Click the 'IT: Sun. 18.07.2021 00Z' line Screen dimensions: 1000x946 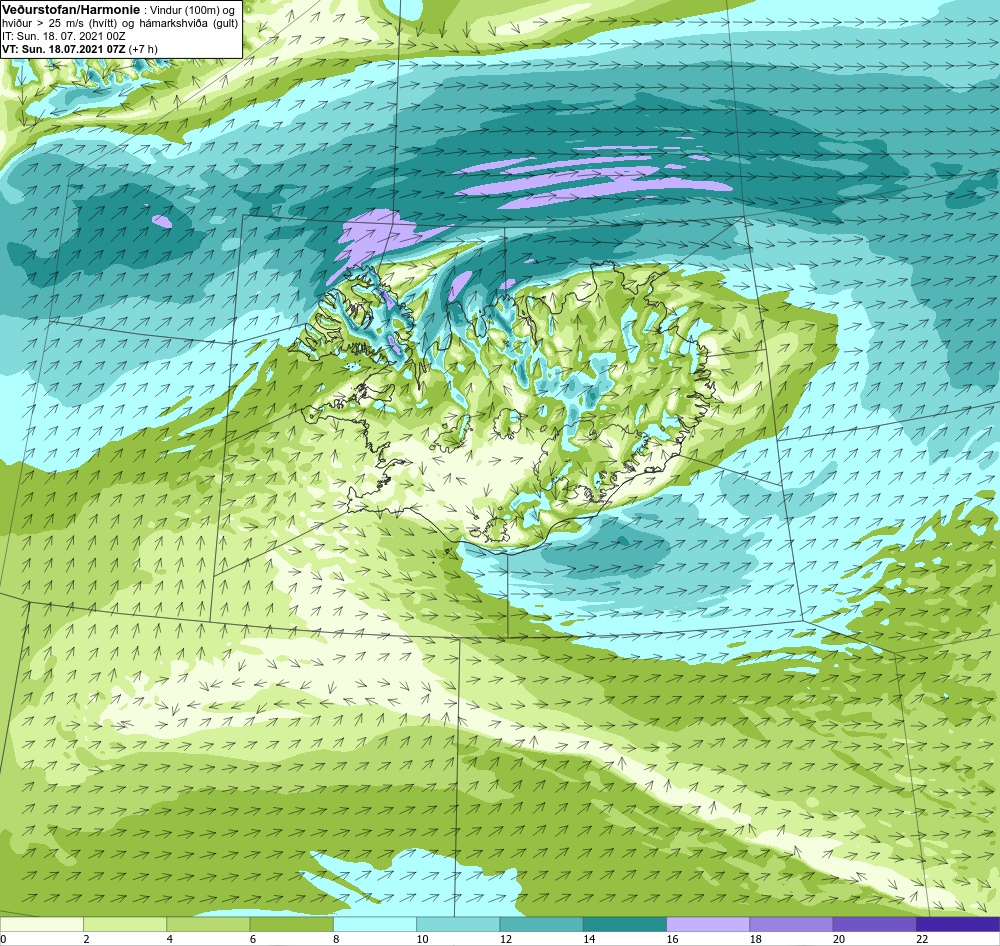click(64, 36)
